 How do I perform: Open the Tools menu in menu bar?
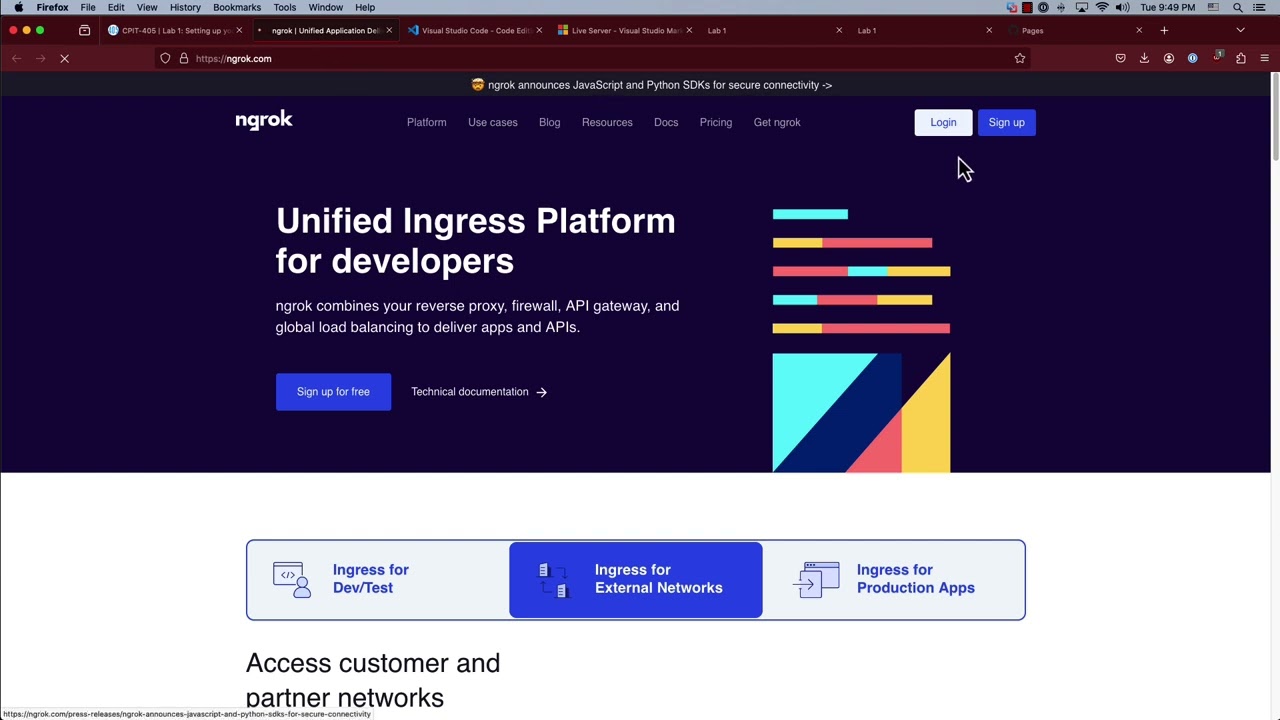pyautogui.click(x=285, y=8)
